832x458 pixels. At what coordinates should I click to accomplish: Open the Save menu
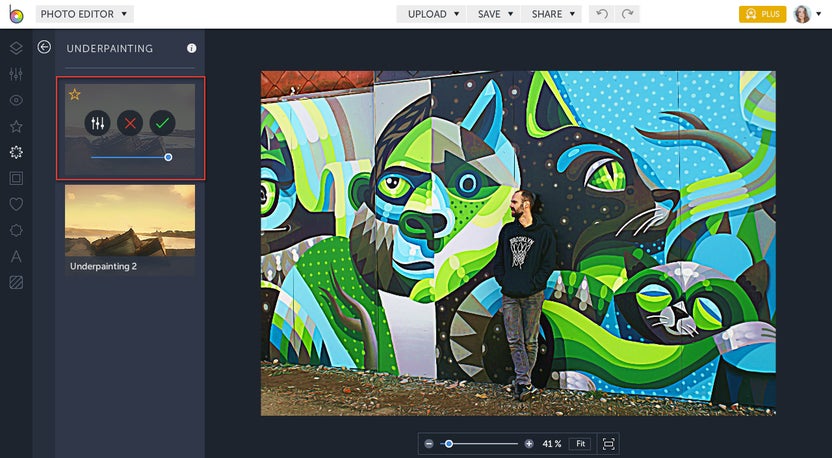pyautogui.click(x=494, y=14)
